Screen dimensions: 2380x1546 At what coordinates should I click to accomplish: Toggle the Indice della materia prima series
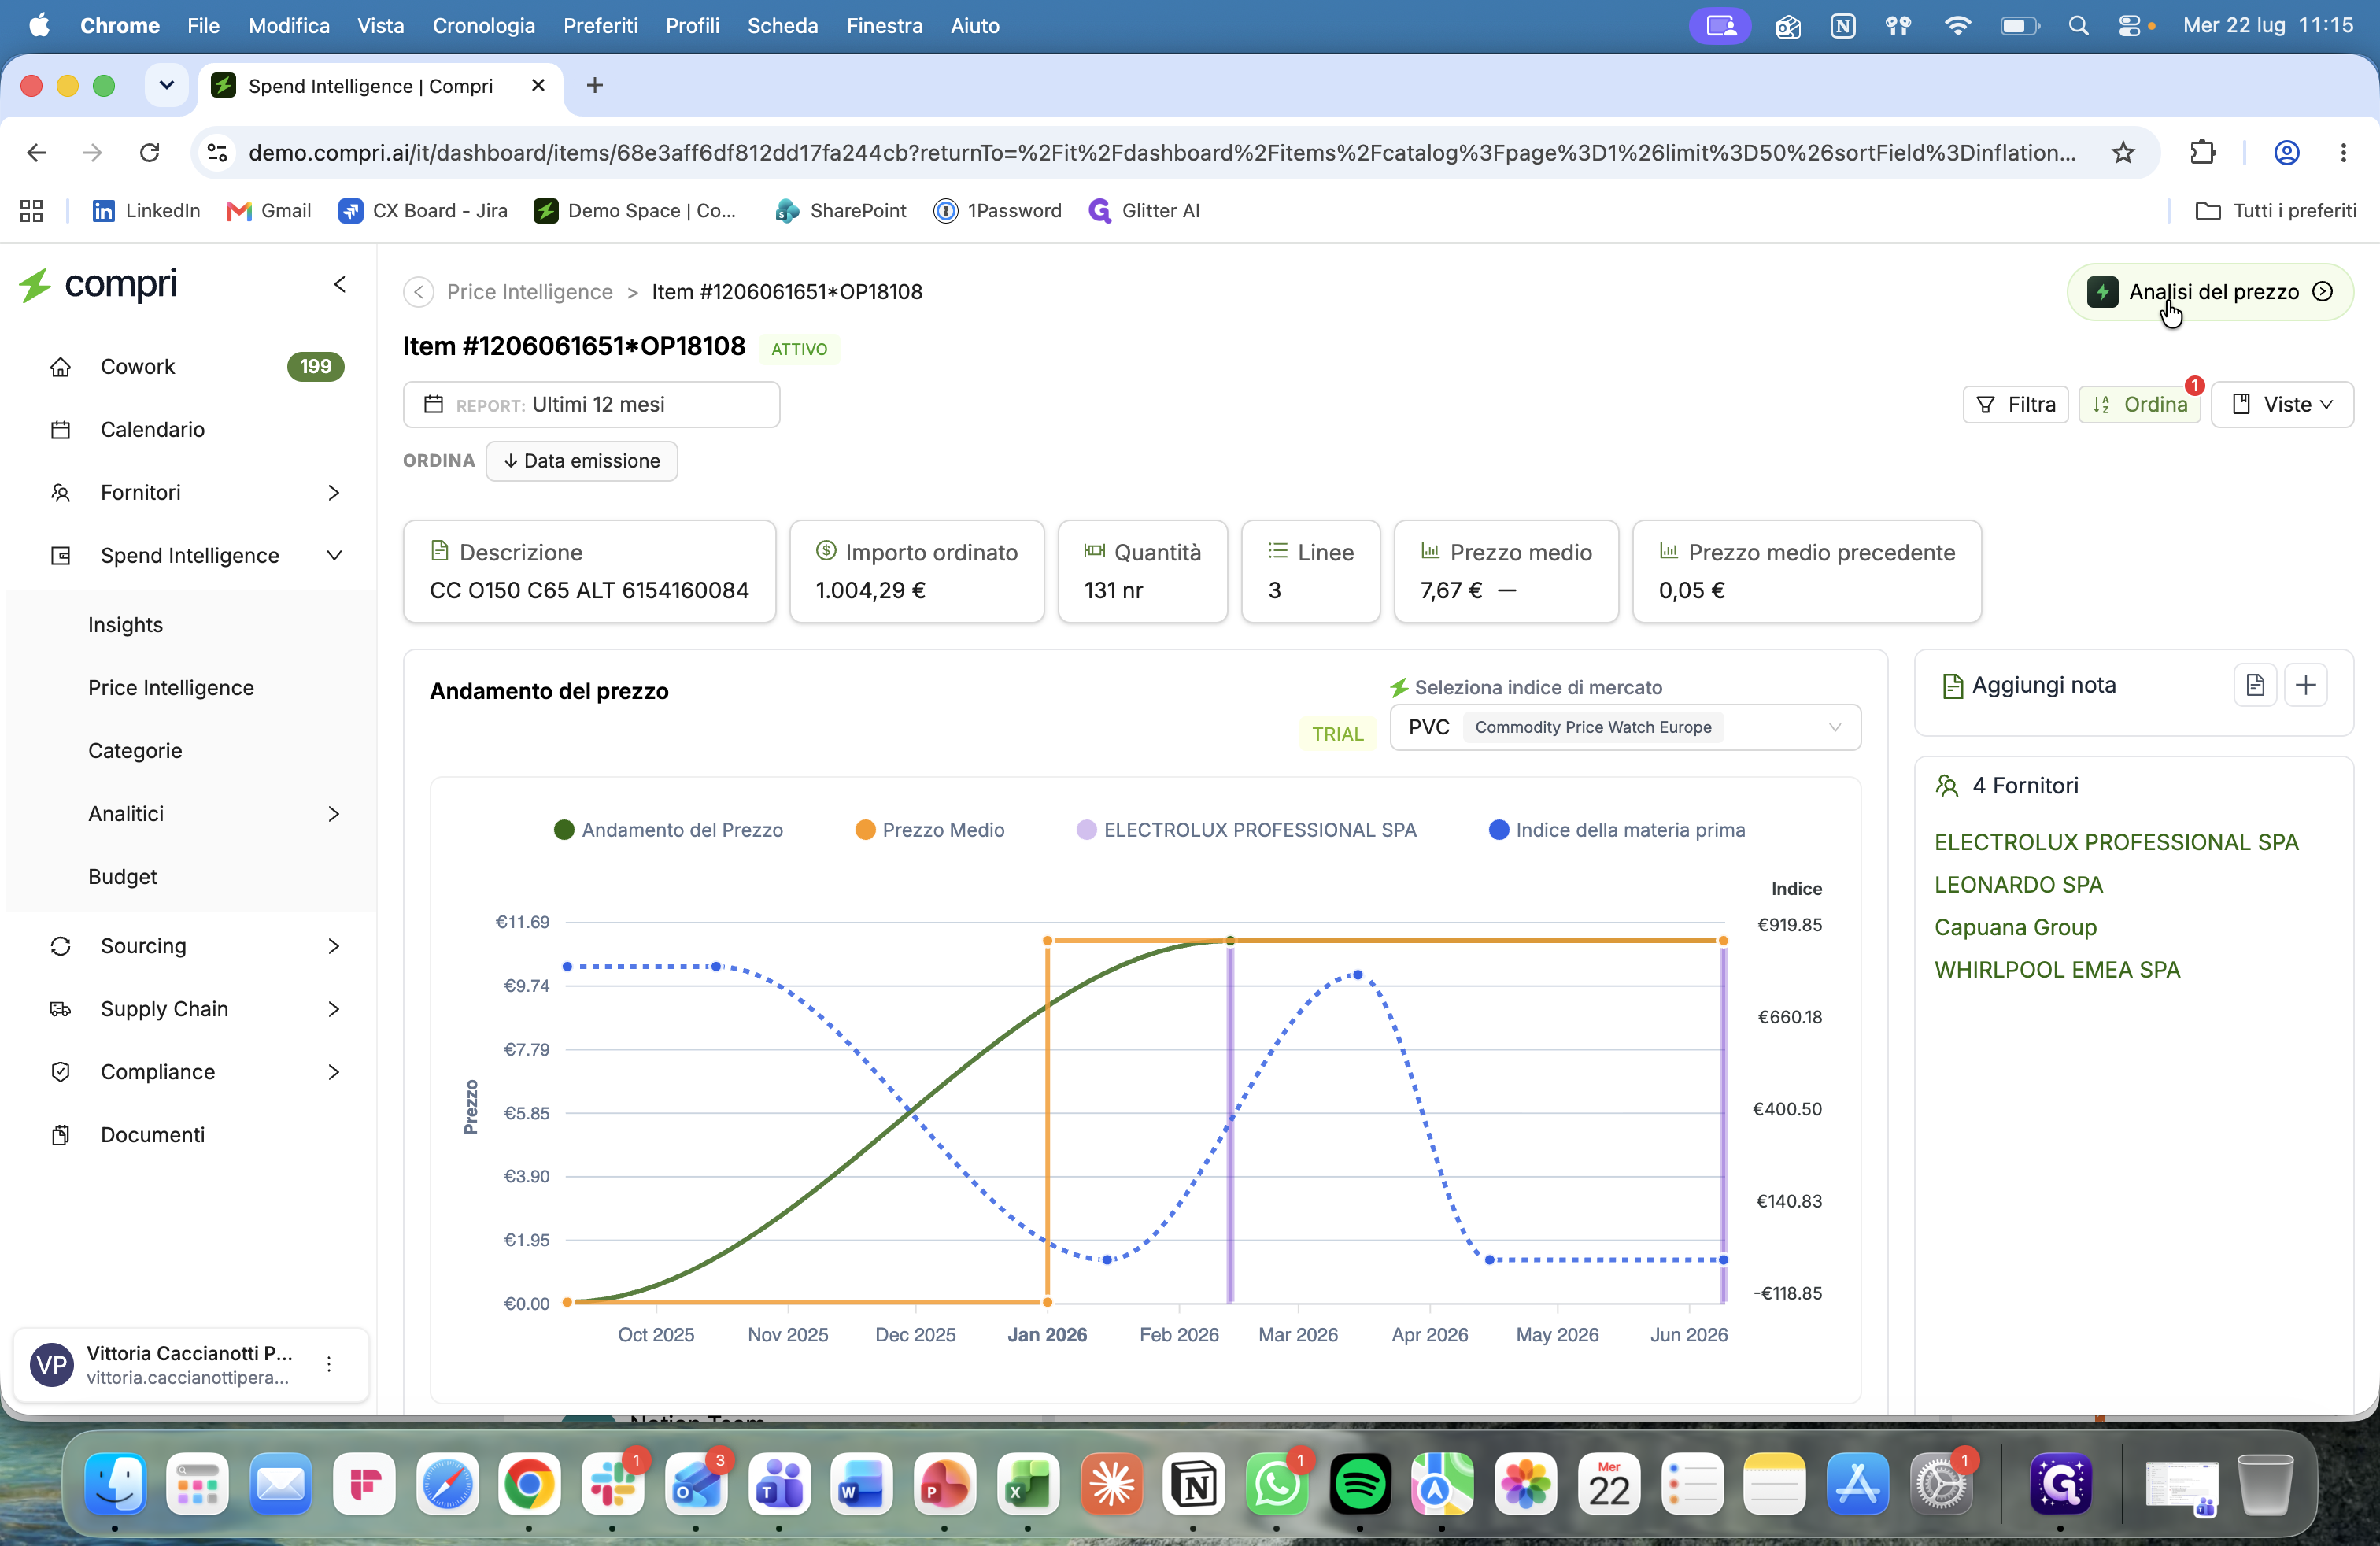point(1617,830)
